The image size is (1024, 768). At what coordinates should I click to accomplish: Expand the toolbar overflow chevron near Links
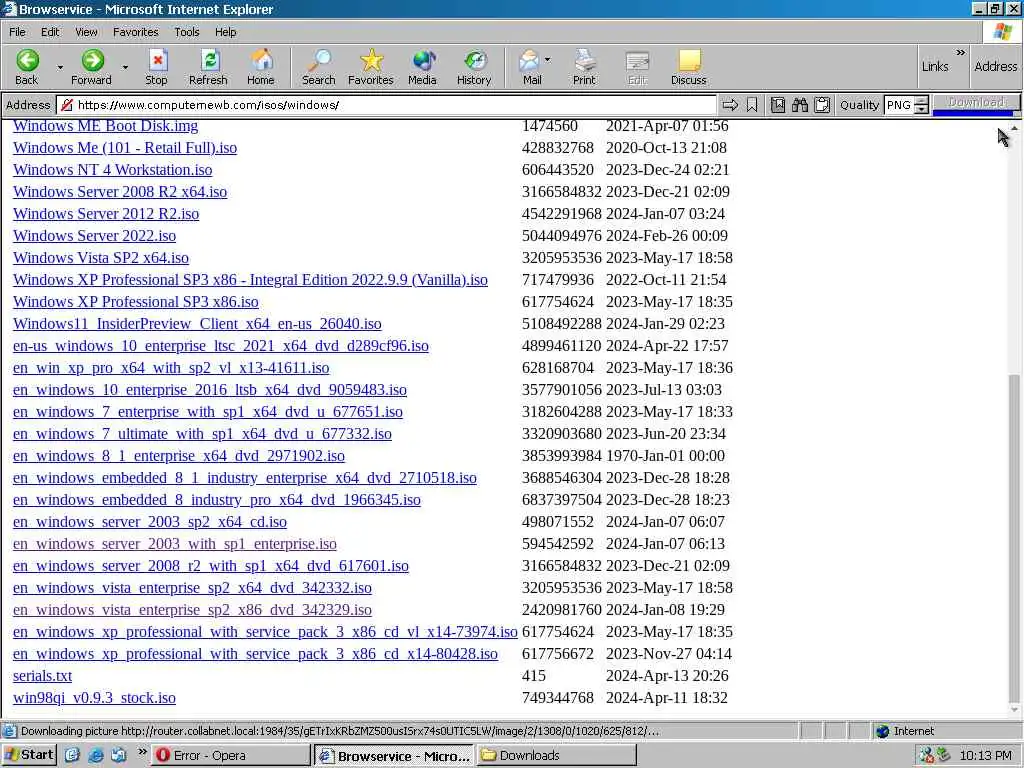(961, 53)
